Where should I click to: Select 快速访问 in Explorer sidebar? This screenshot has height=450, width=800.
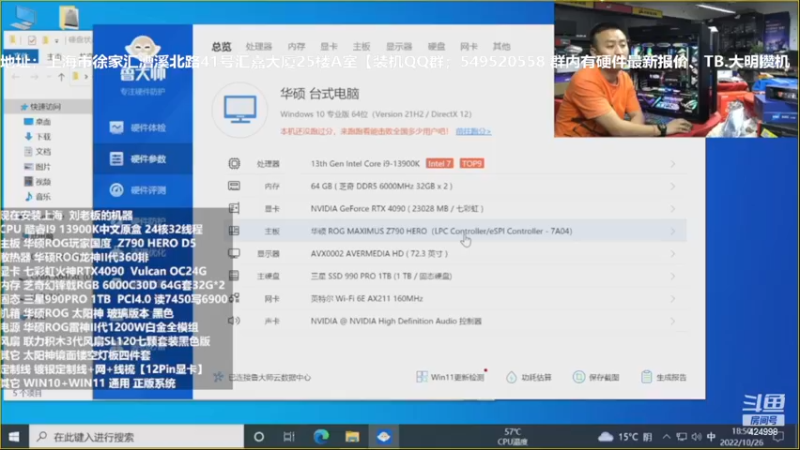pyautogui.click(x=45, y=106)
